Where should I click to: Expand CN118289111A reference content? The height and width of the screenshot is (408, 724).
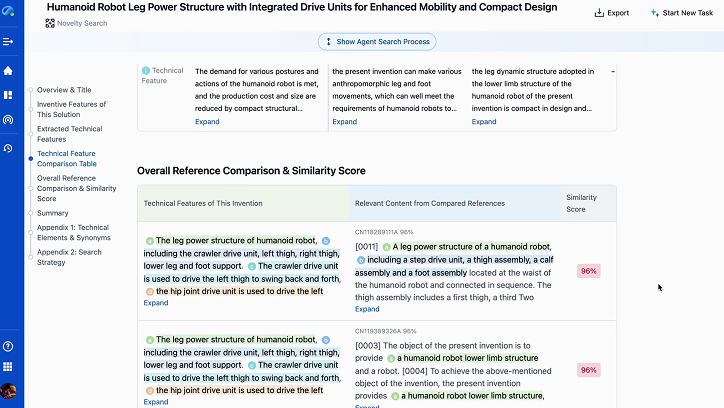coord(367,309)
